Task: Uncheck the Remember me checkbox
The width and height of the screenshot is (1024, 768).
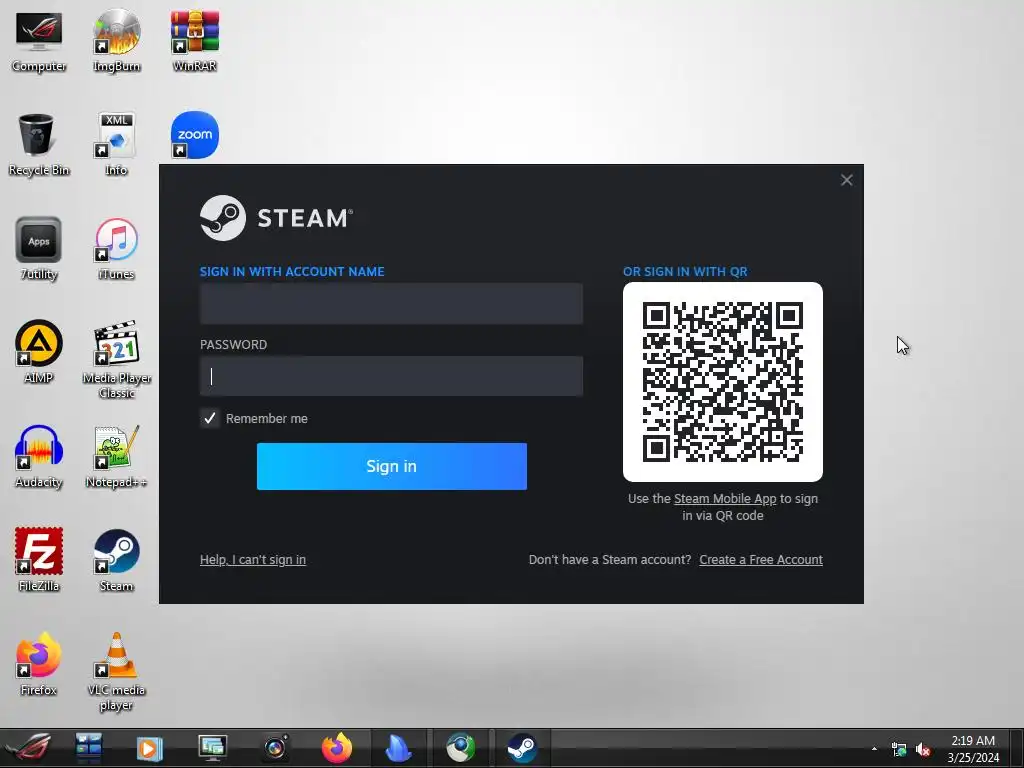Action: [210, 418]
